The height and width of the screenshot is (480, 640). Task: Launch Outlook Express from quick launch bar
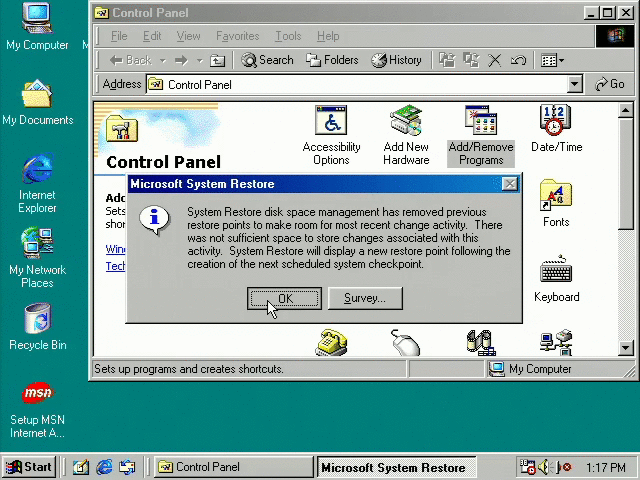[x=127, y=467]
